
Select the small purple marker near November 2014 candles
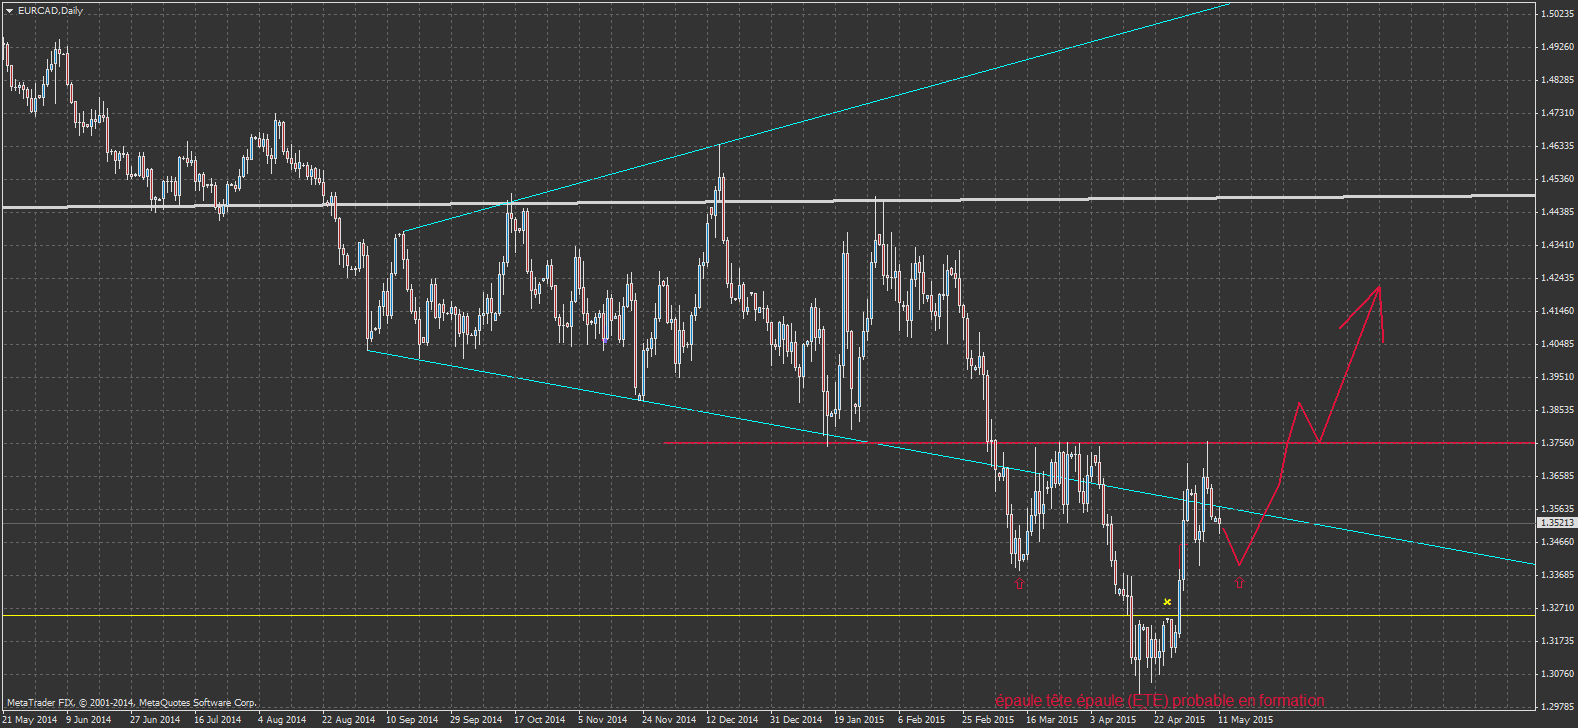605,341
